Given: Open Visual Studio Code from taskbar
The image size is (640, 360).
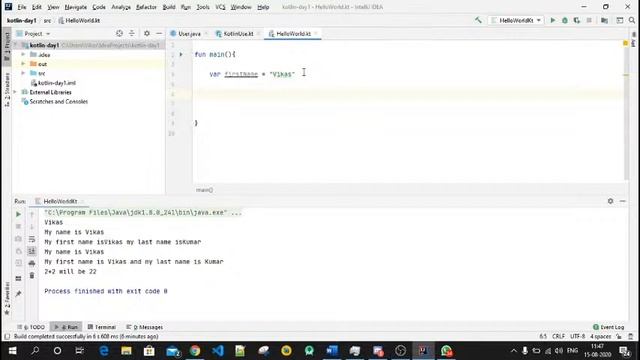Looking at the screenshot, I should coord(218,351).
